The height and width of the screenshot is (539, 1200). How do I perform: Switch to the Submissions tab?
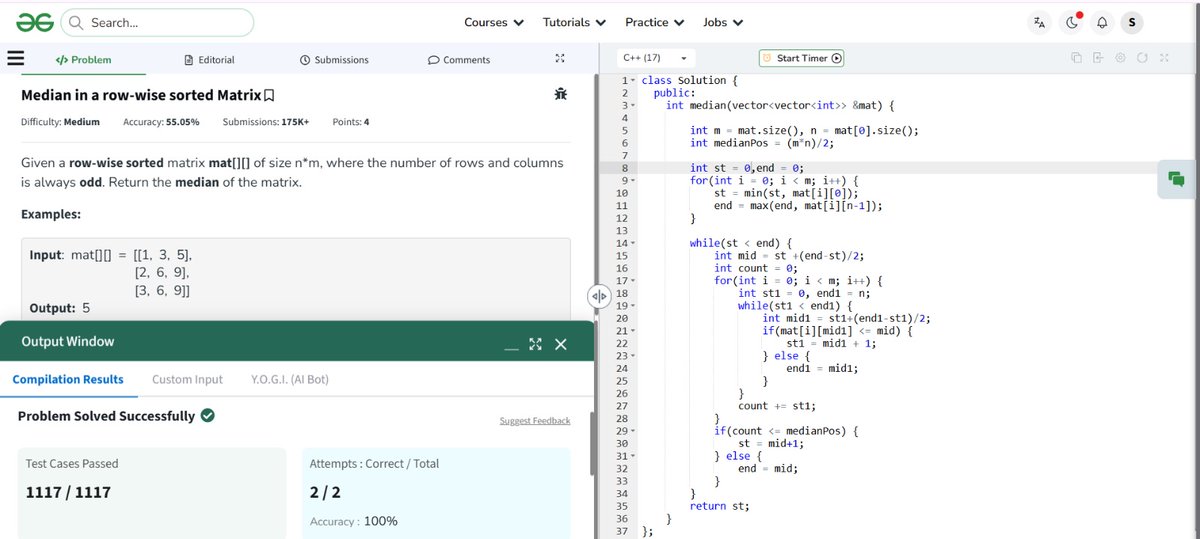pos(334,60)
